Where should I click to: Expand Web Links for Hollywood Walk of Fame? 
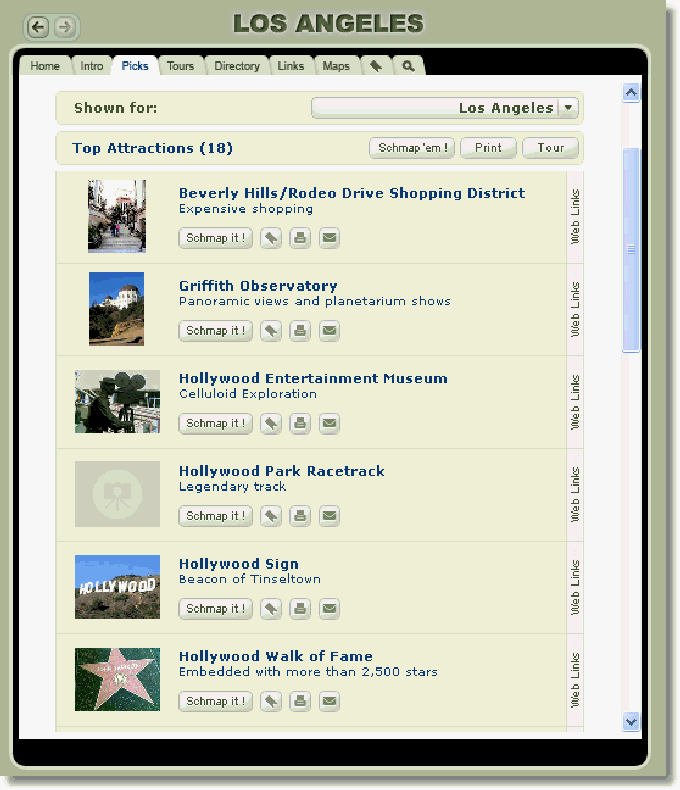[575, 681]
